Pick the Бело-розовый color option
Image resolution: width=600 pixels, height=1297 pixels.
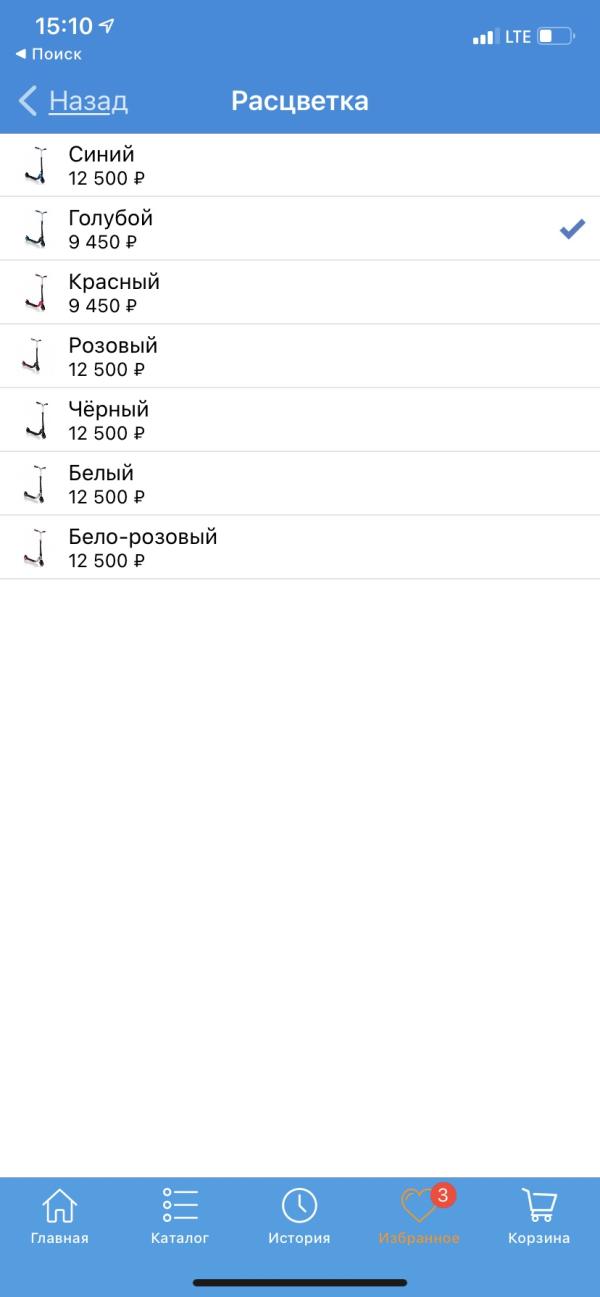point(300,548)
